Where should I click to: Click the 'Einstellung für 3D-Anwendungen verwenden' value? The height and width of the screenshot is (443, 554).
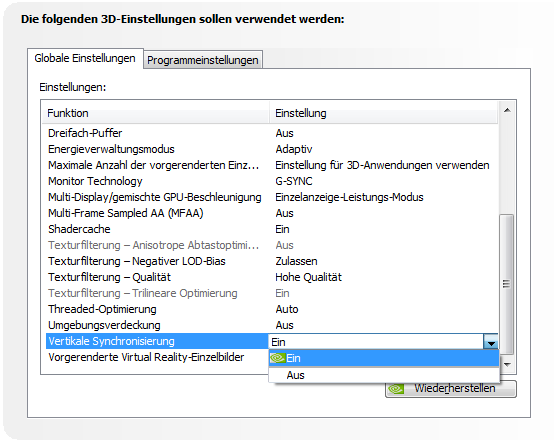(382, 165)
